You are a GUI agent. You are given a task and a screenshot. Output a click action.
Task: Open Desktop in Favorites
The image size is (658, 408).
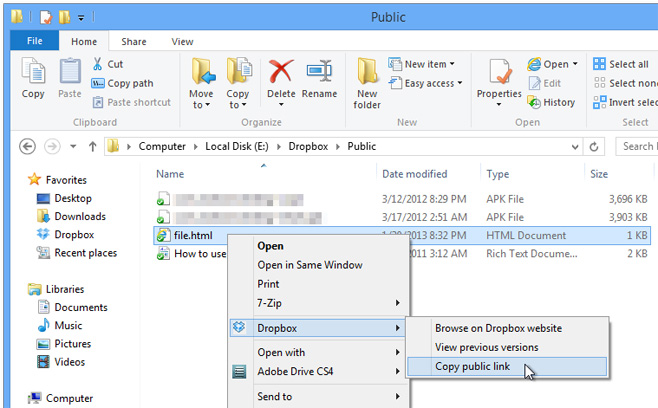[73, 198]
